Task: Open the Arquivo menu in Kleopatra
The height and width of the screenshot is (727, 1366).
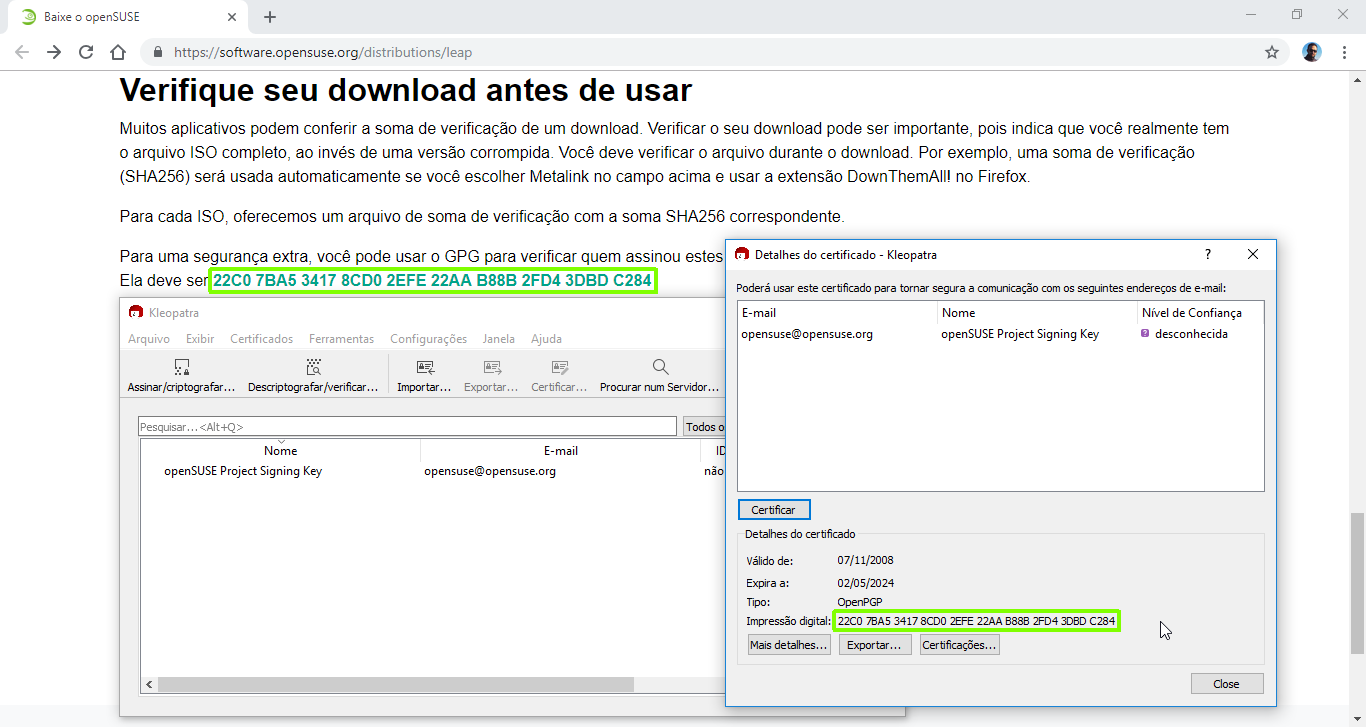Action: [149, 339]
